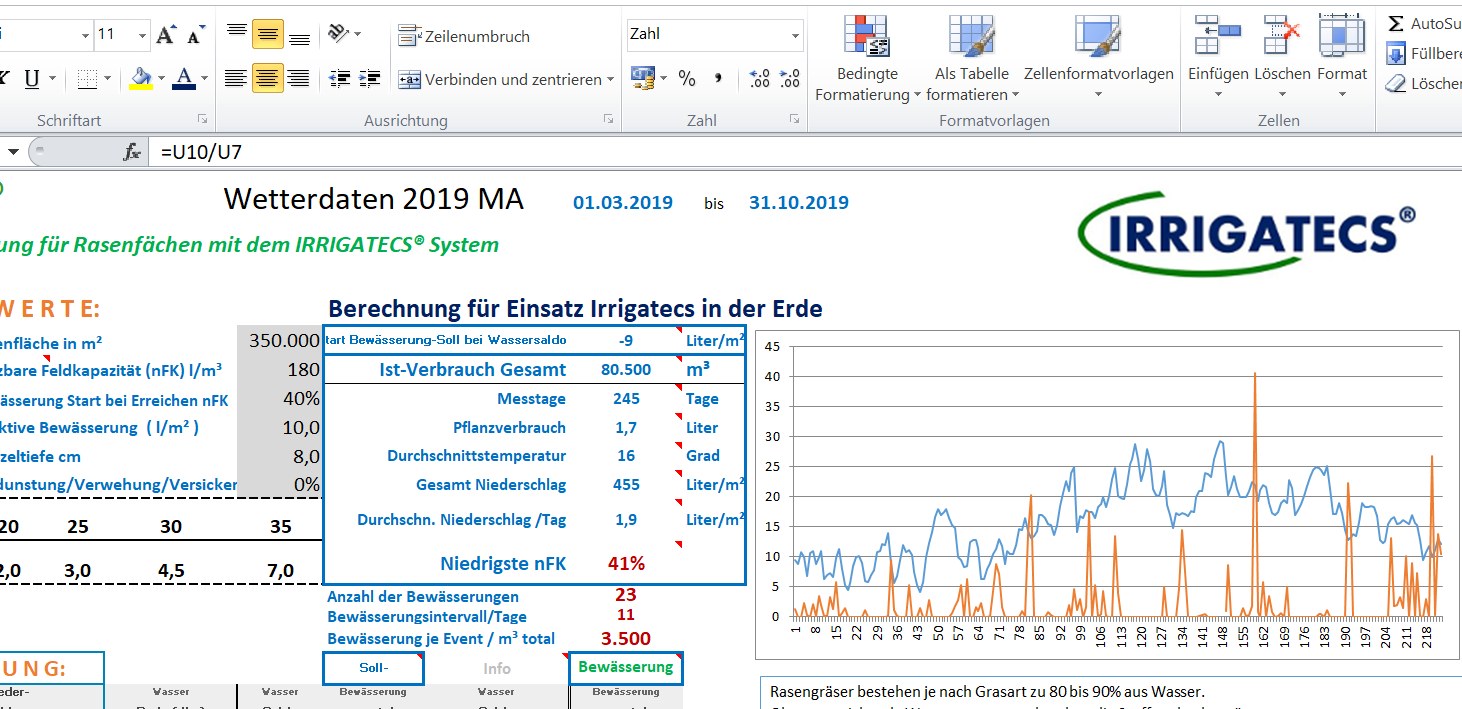The width and height of the screenshot is (1462, 709).
Task: Add a decimal place
Action: pyautogui.click(x=760, y=78)
